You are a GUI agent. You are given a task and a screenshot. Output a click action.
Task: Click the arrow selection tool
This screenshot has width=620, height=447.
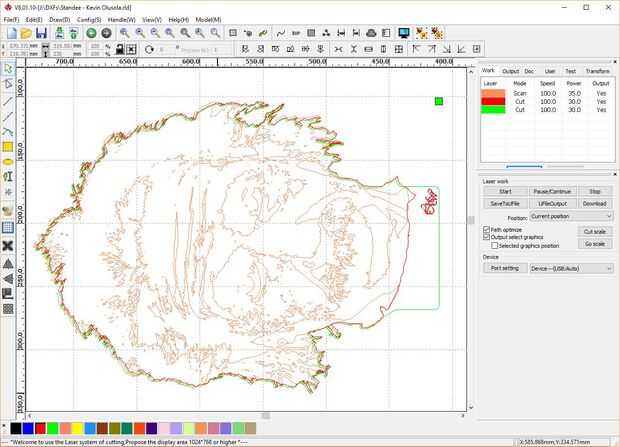click(8, 69)
